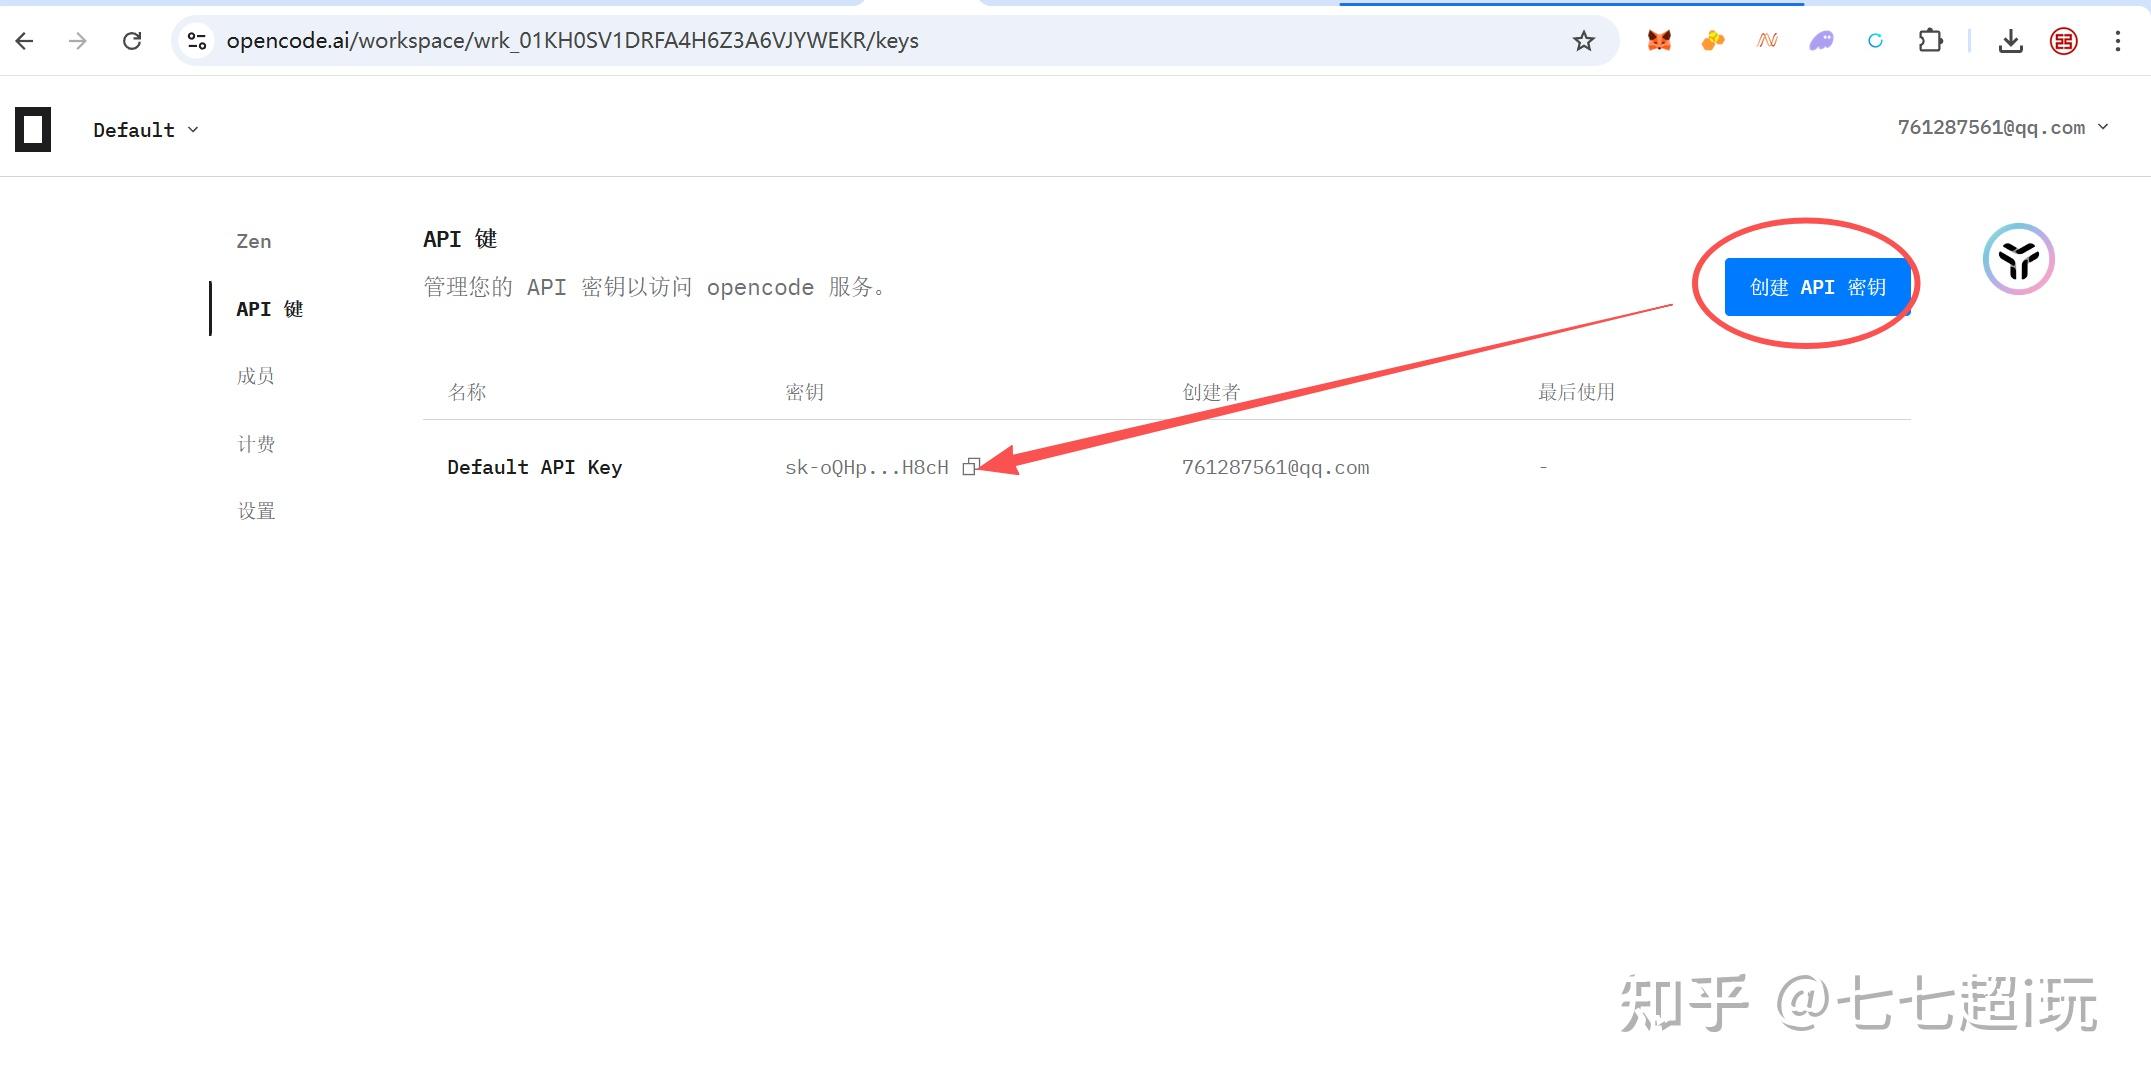Click the floating round assistant icon

(x=2018, y=259)
